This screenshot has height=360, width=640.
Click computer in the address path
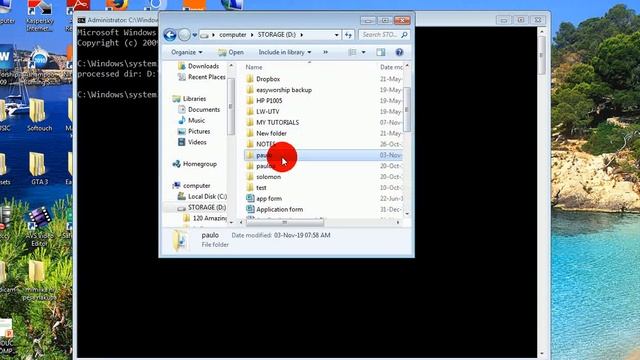(233, 35)
